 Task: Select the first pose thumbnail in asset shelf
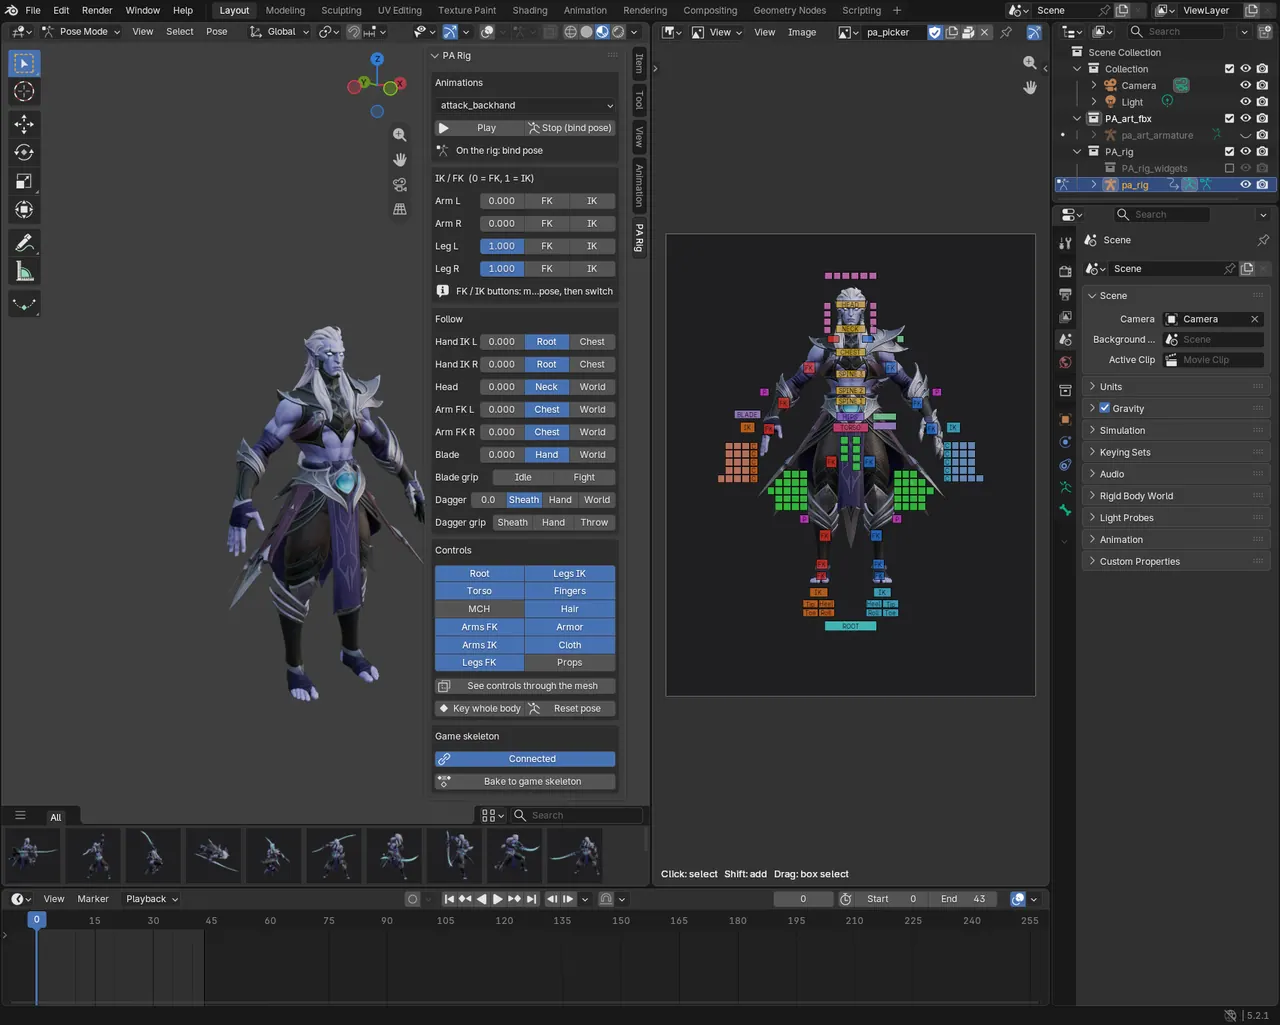tap(33, 856)
